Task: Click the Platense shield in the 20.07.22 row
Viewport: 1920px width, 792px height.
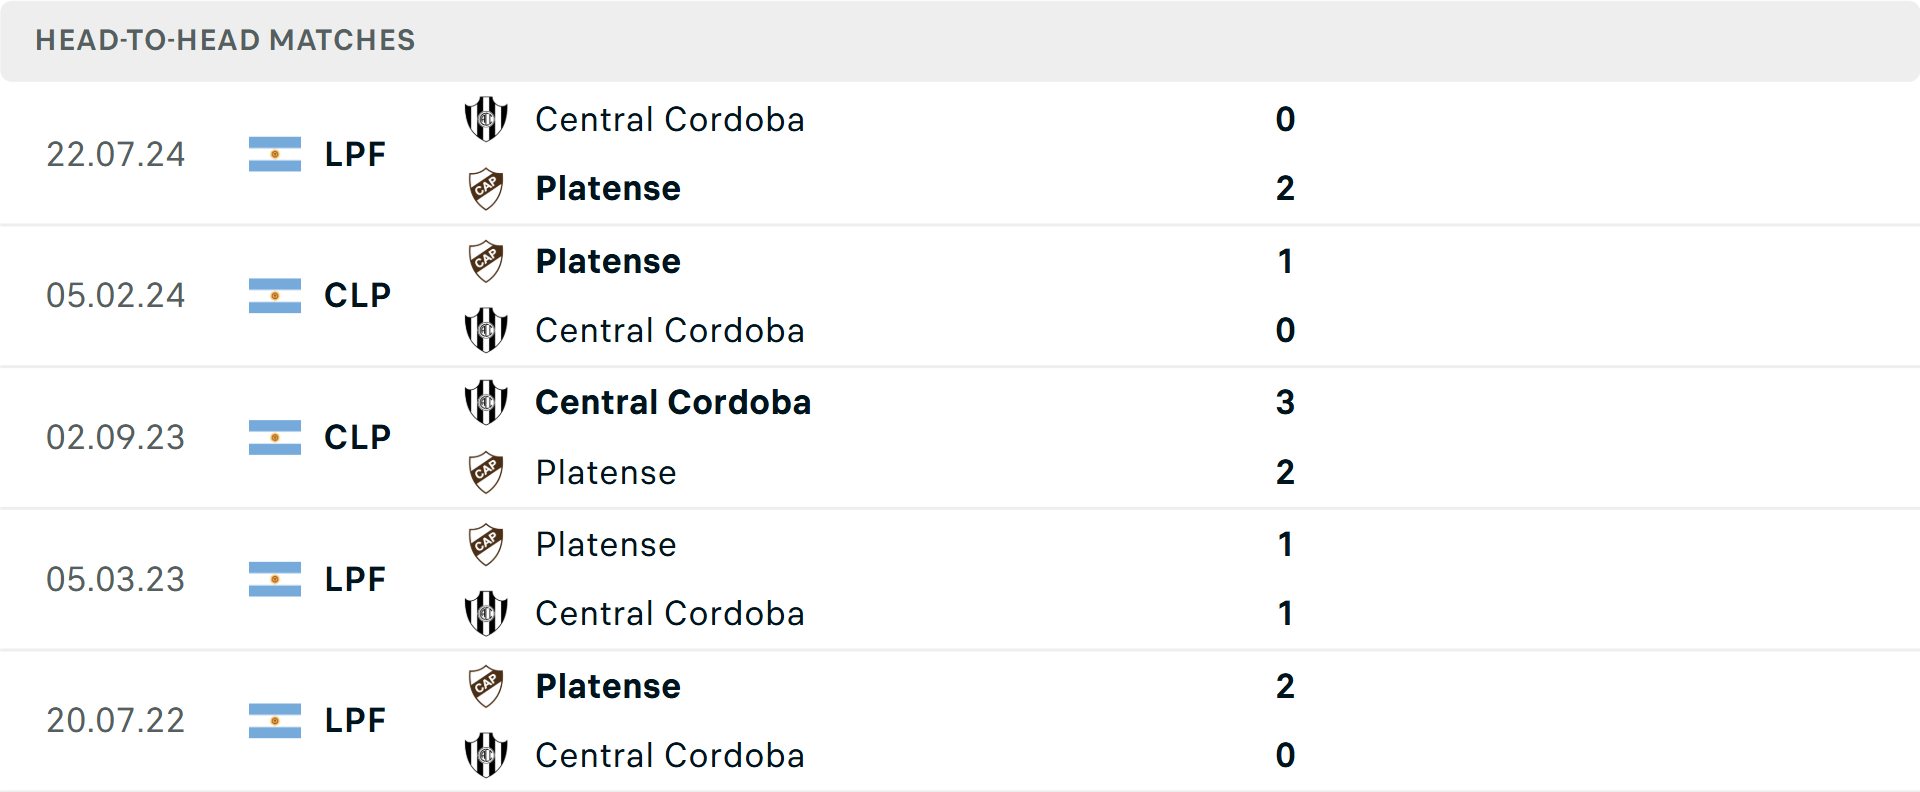Action: pyautogui.click(x=486, y=687)
